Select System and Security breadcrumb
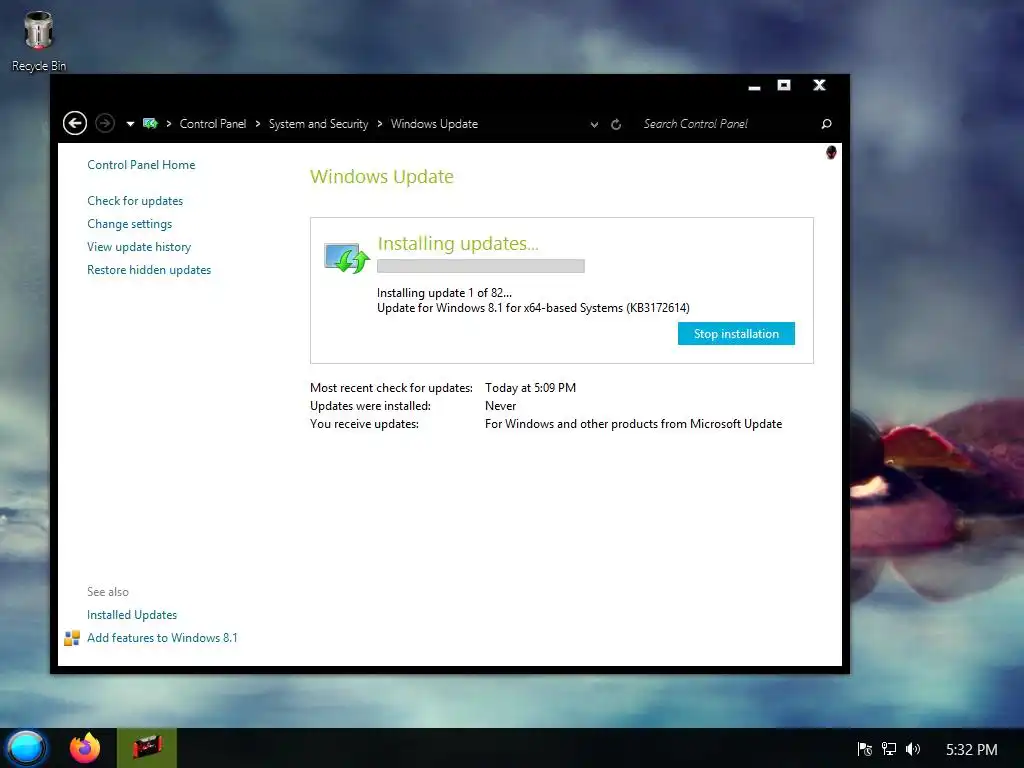Viewport: 1024px width, 768px height. click(x=318, y=124)
